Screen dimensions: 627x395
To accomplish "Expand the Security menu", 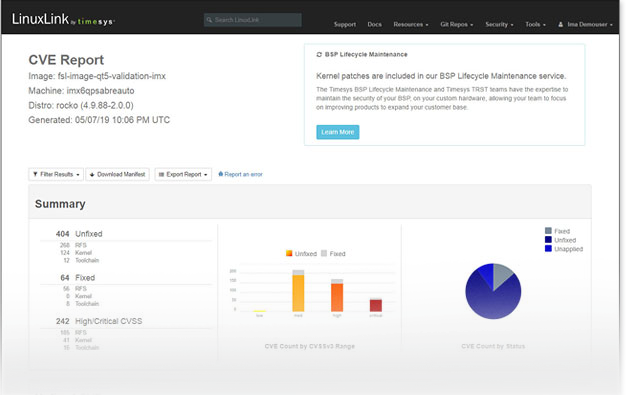I will click(x=499, y=24).
